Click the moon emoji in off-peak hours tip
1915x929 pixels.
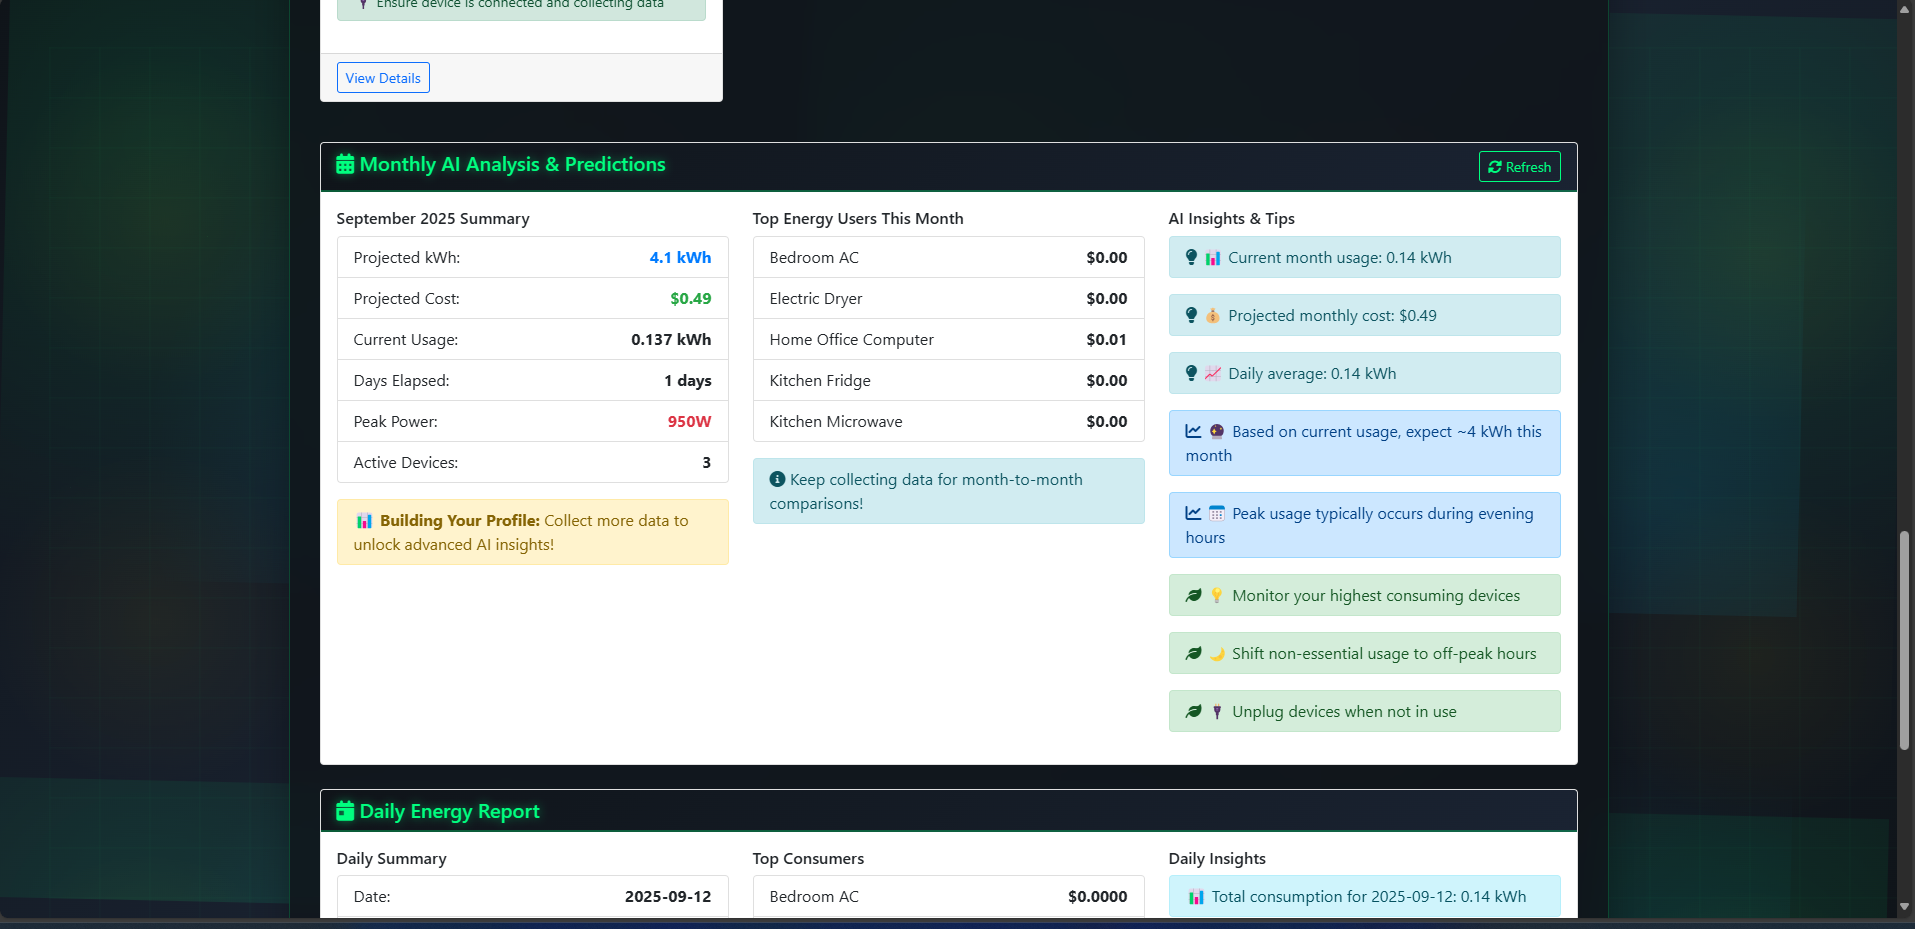(x=1216, y=654)
